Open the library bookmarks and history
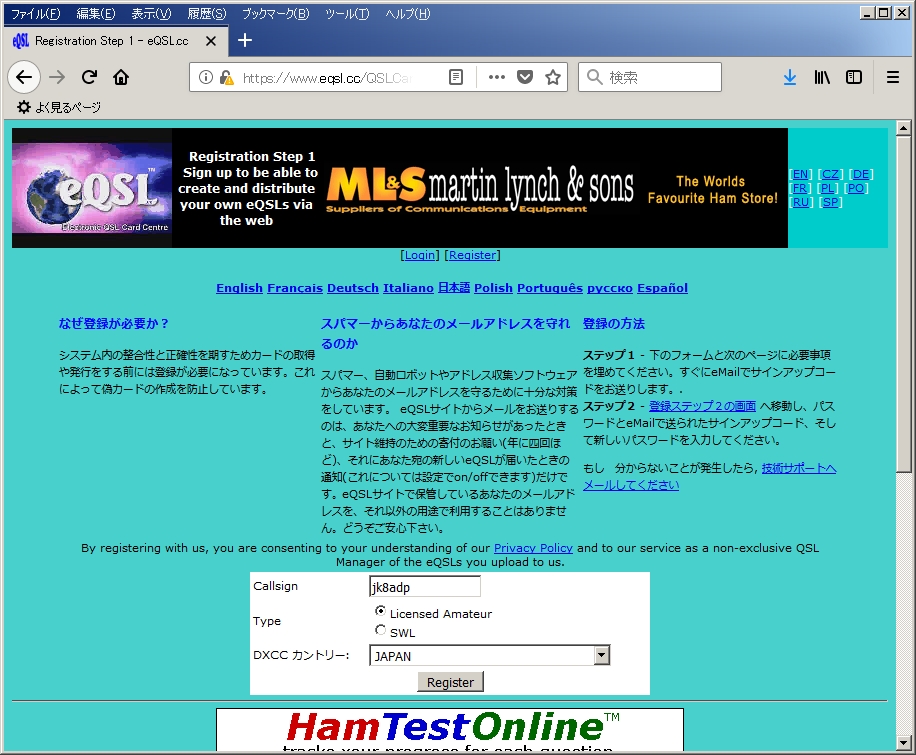The image size is (916, 755). 822,77
